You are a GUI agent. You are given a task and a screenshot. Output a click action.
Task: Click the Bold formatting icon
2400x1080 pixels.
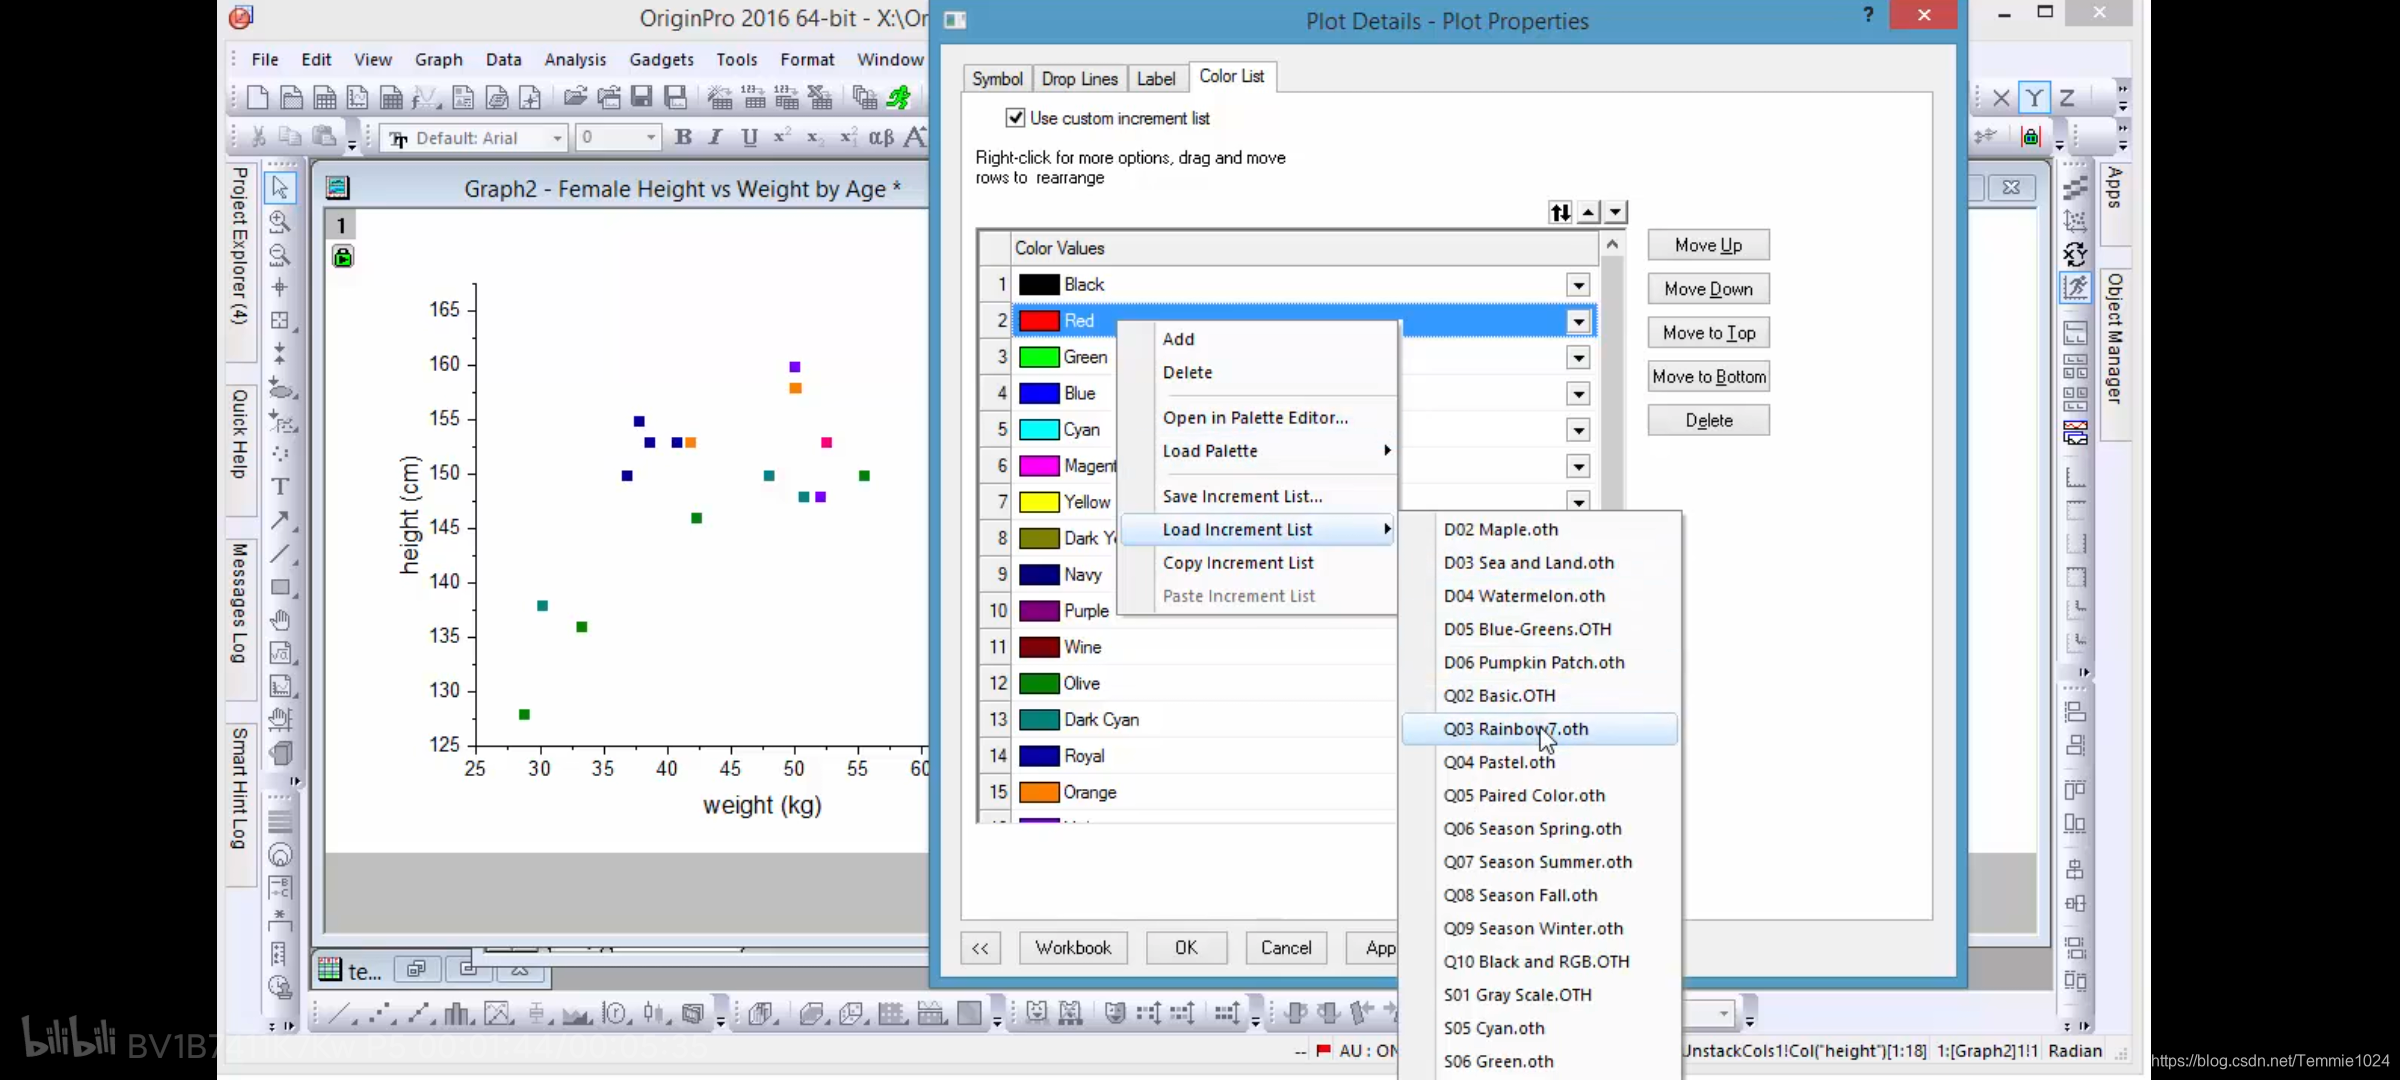coord(683,137)
